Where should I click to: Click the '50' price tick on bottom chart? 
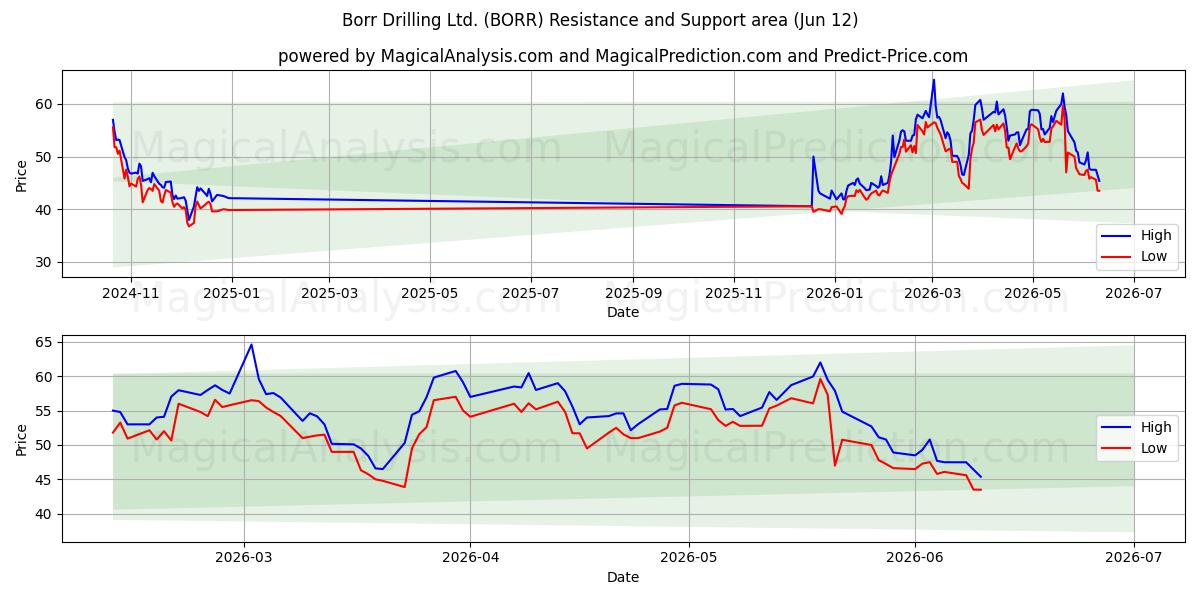(x=46, y=445)
